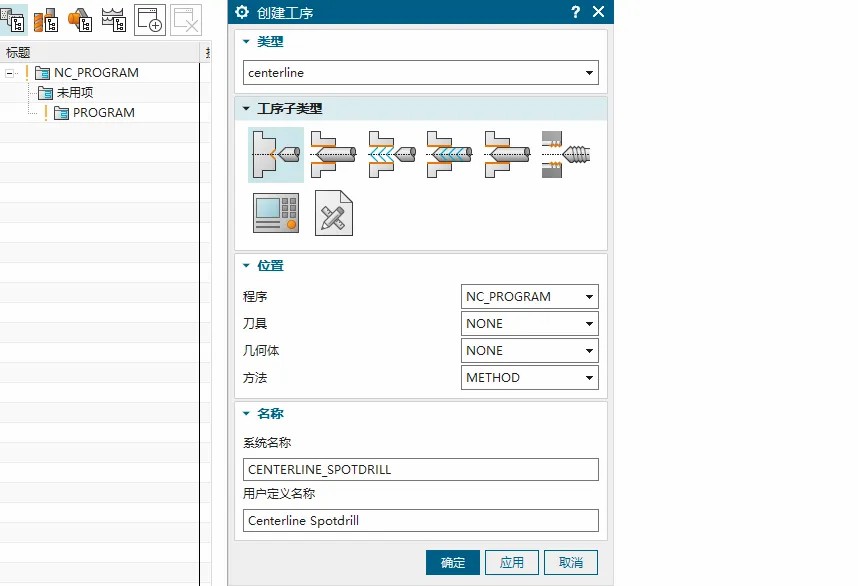858x586 pixels.
Task: Choose the Centerline Peckdrill subtype icon
Action: click(x=392, y=155)
